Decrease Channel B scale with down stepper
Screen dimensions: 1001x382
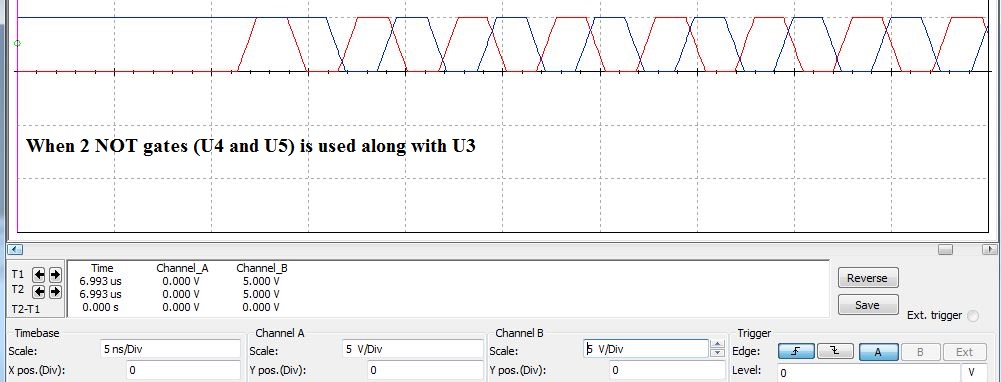coord(718,353)
